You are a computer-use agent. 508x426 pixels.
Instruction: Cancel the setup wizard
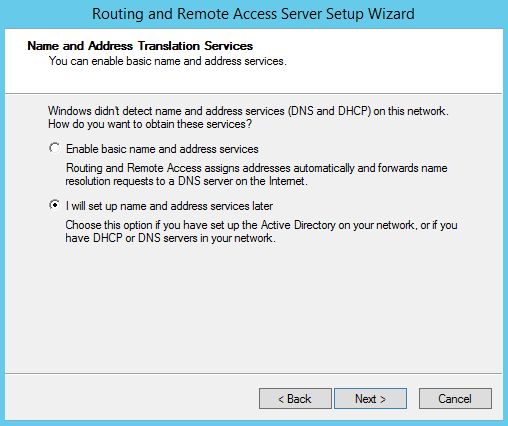pyautogui.click(x=455, y=398)
